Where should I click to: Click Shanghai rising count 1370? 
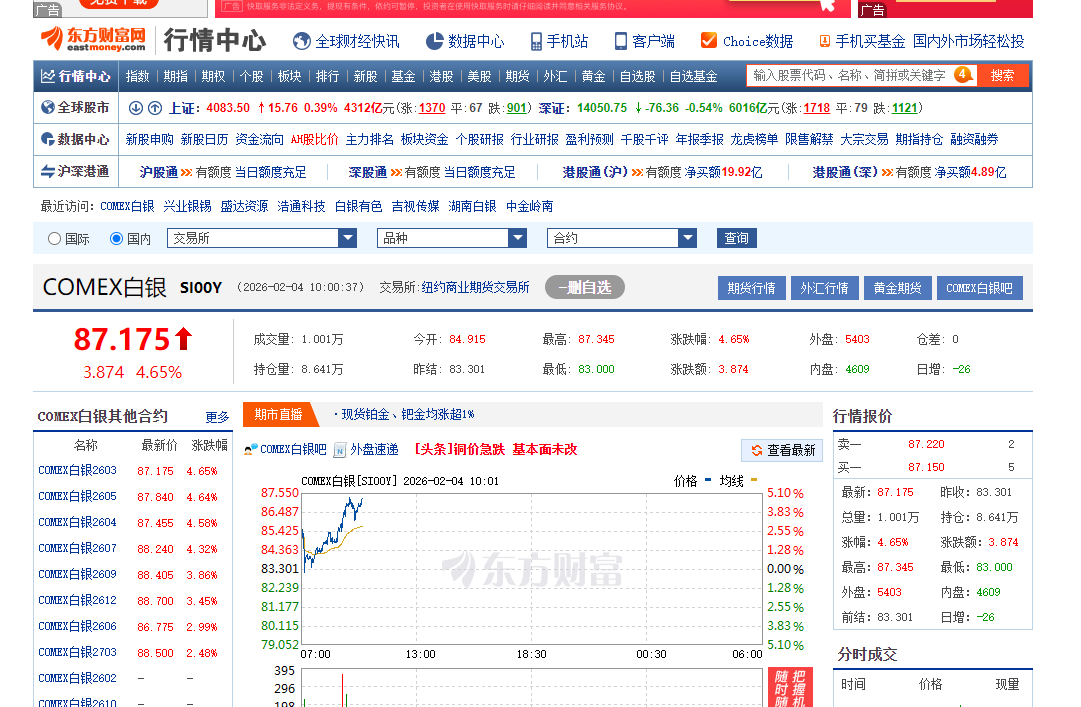(x=432, y=108)
